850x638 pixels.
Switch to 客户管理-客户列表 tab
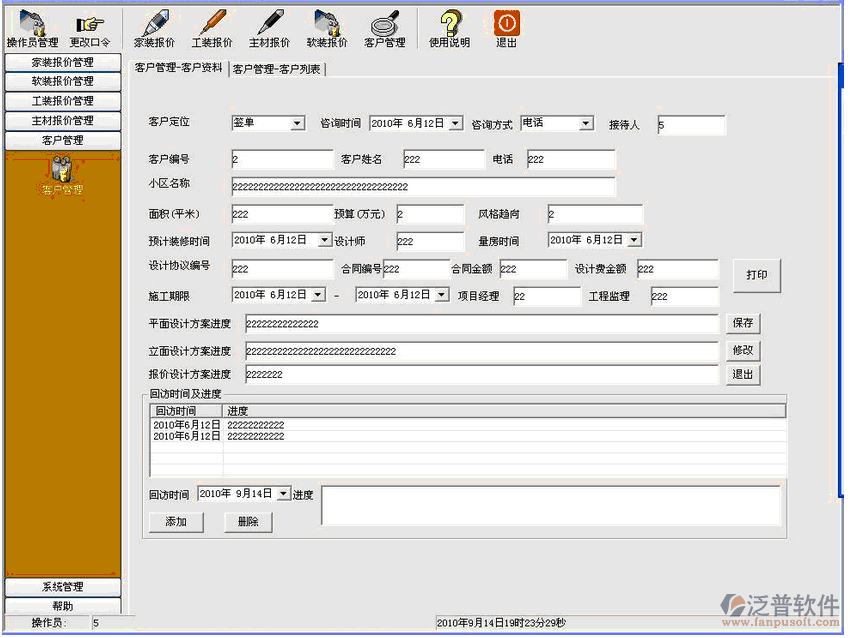(x=277, y=69)
